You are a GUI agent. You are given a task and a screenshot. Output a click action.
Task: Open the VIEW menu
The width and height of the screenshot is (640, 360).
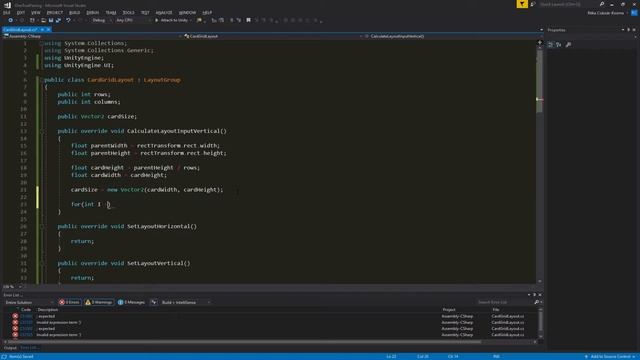click(x=36, y=13)
